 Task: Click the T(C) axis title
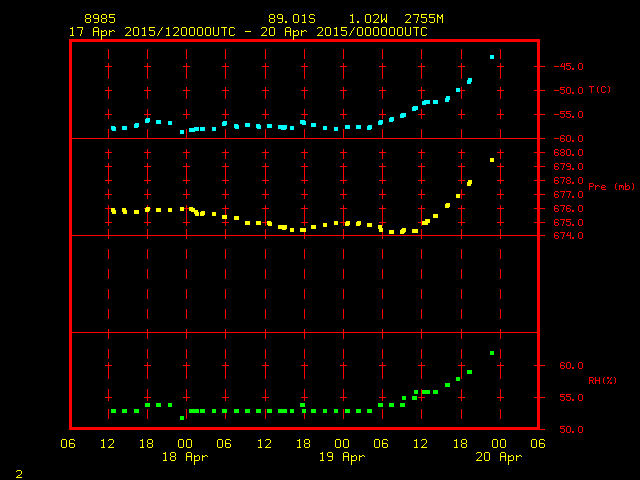coord(600,89)
